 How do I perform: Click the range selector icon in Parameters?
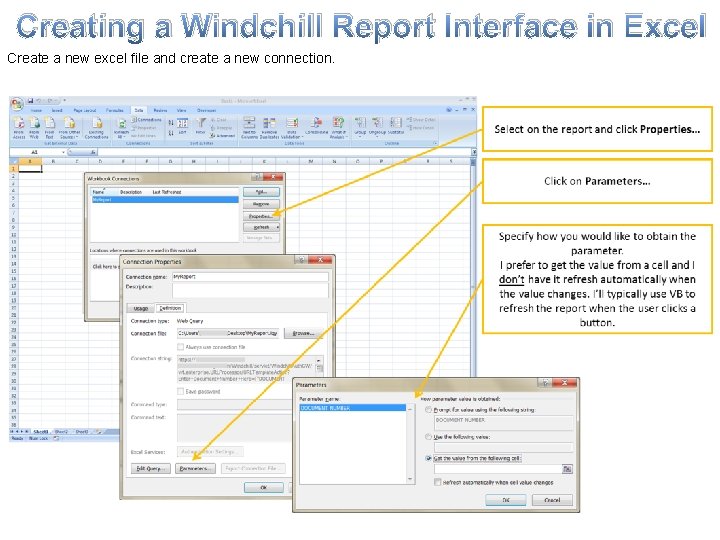[x=567, y=469]
